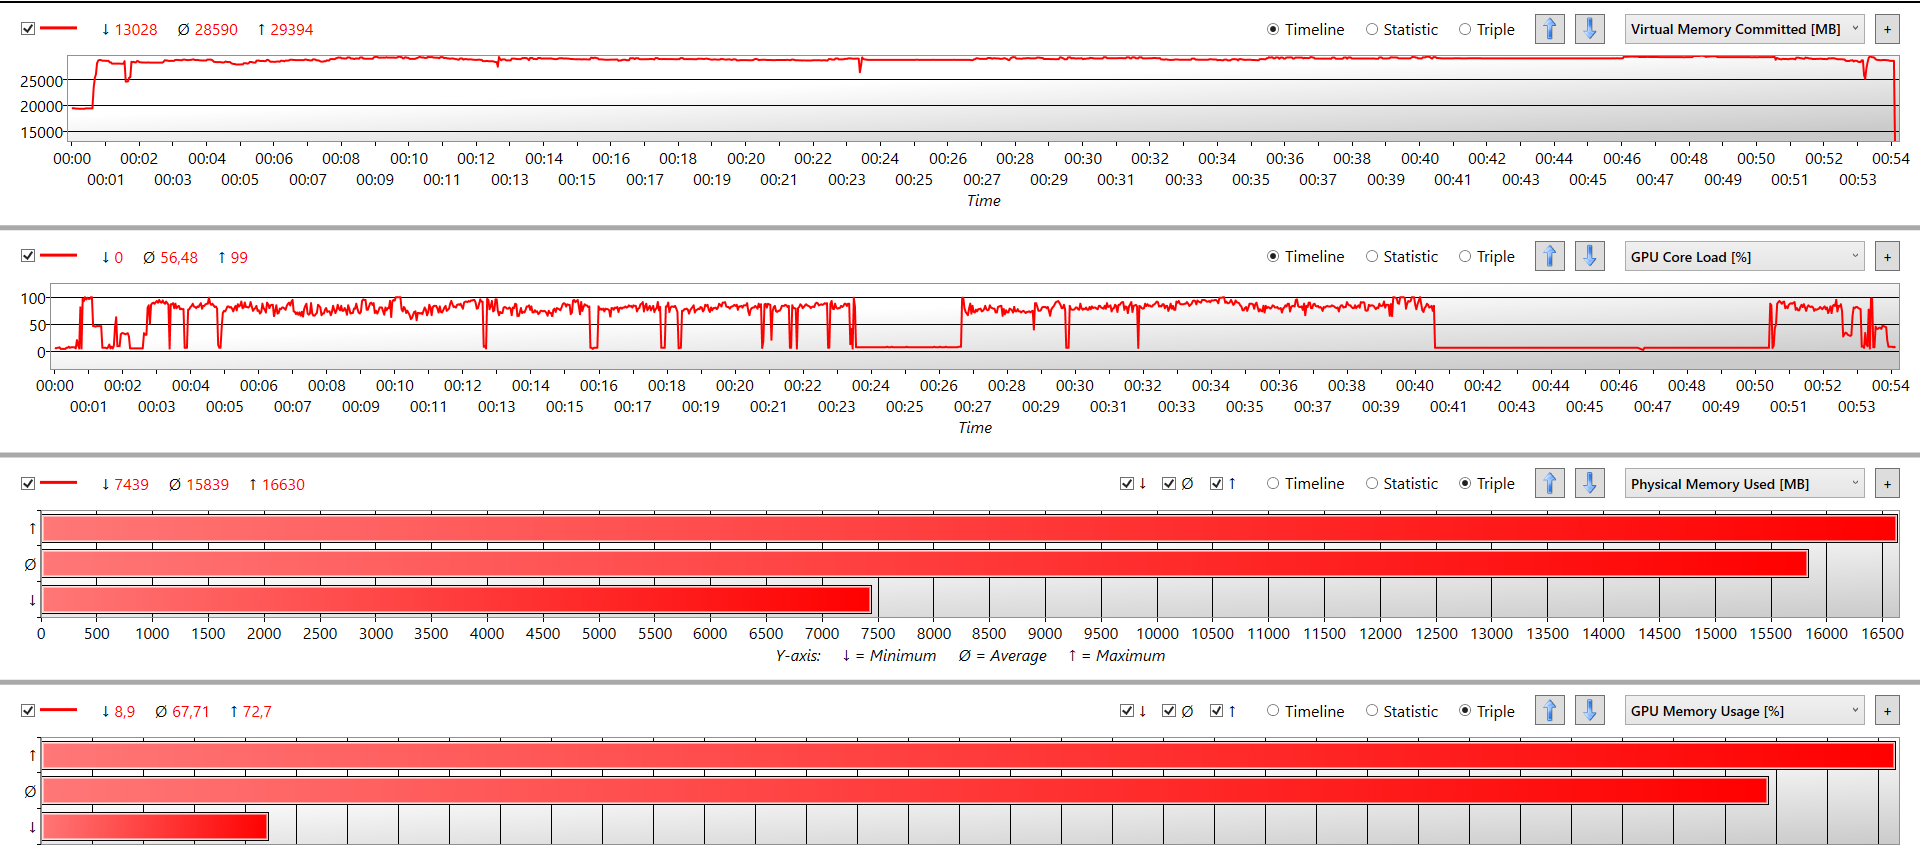The height and width of the screenshot is (845, 1920).
Task: Click the GPU Memory average value 67,71
Action: [x=191, y=711]
